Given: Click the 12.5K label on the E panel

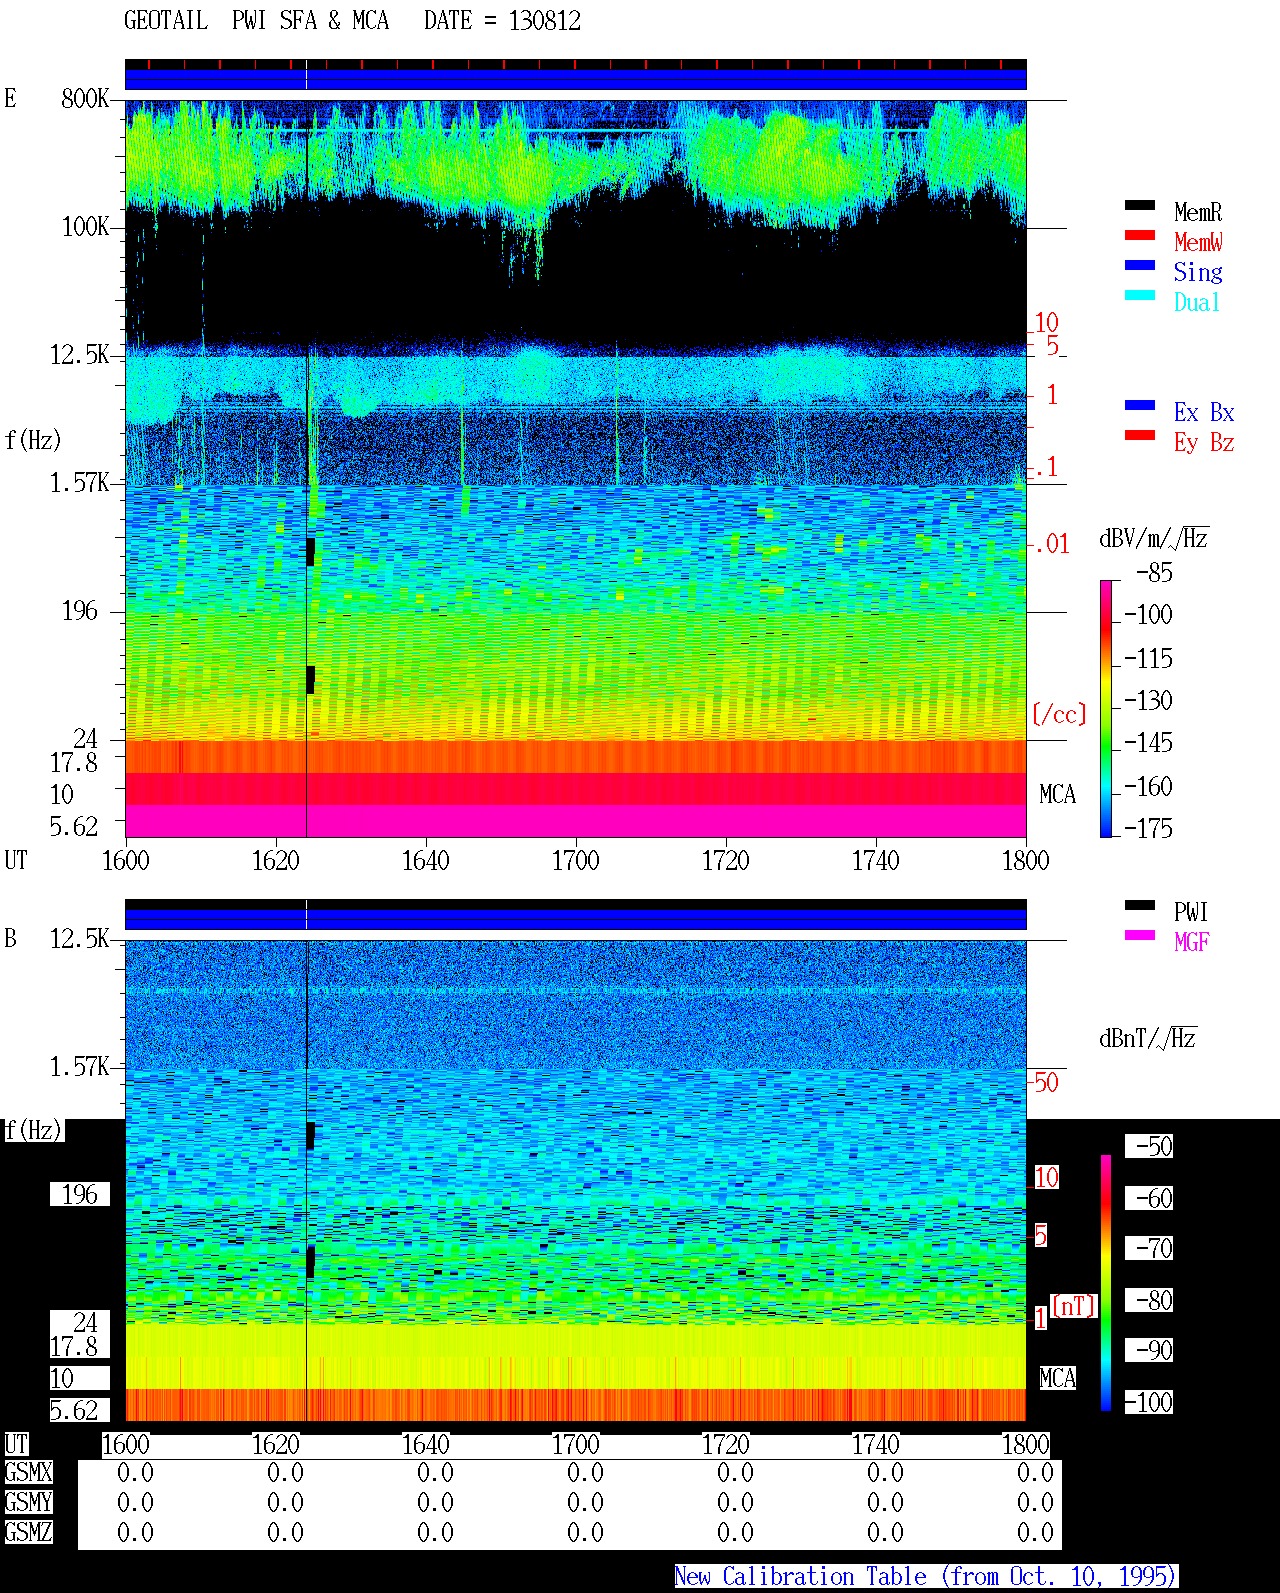Looking at the screenshot, I should (x=79, y=355).
